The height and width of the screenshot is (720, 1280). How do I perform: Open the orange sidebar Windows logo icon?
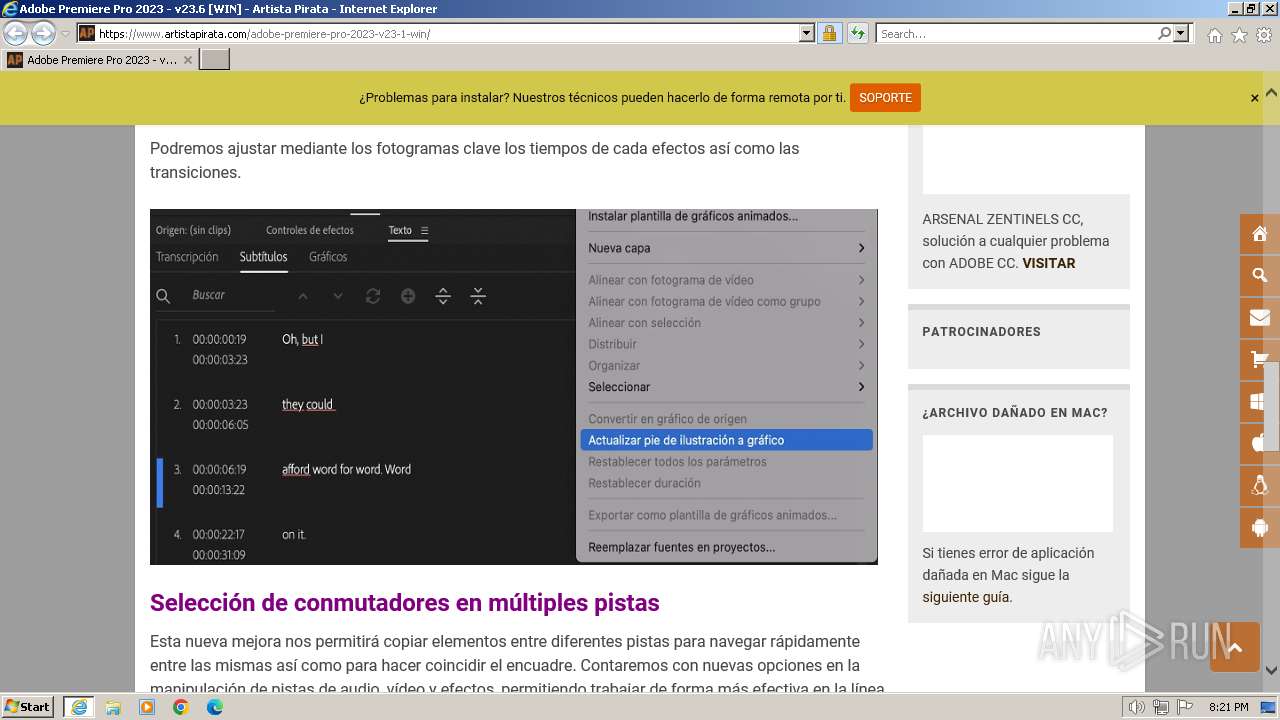click(x=1259, y=402)
